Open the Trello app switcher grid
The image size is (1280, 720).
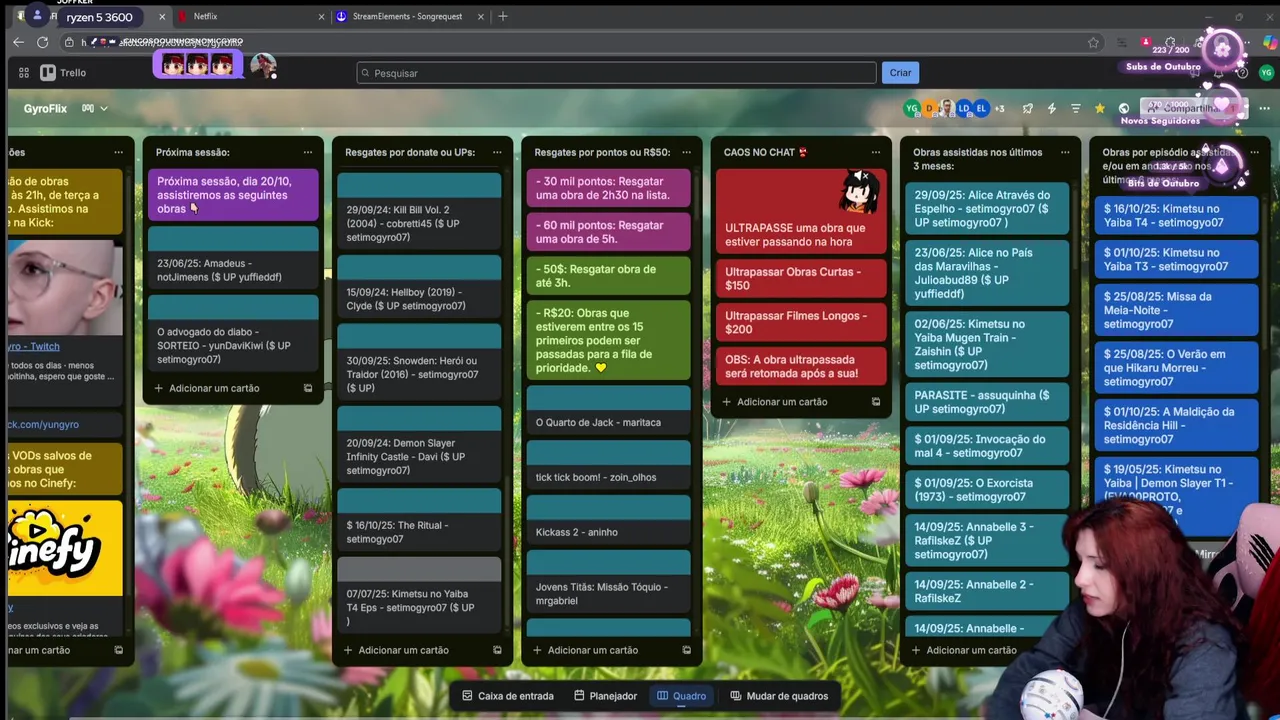[24, 73]
